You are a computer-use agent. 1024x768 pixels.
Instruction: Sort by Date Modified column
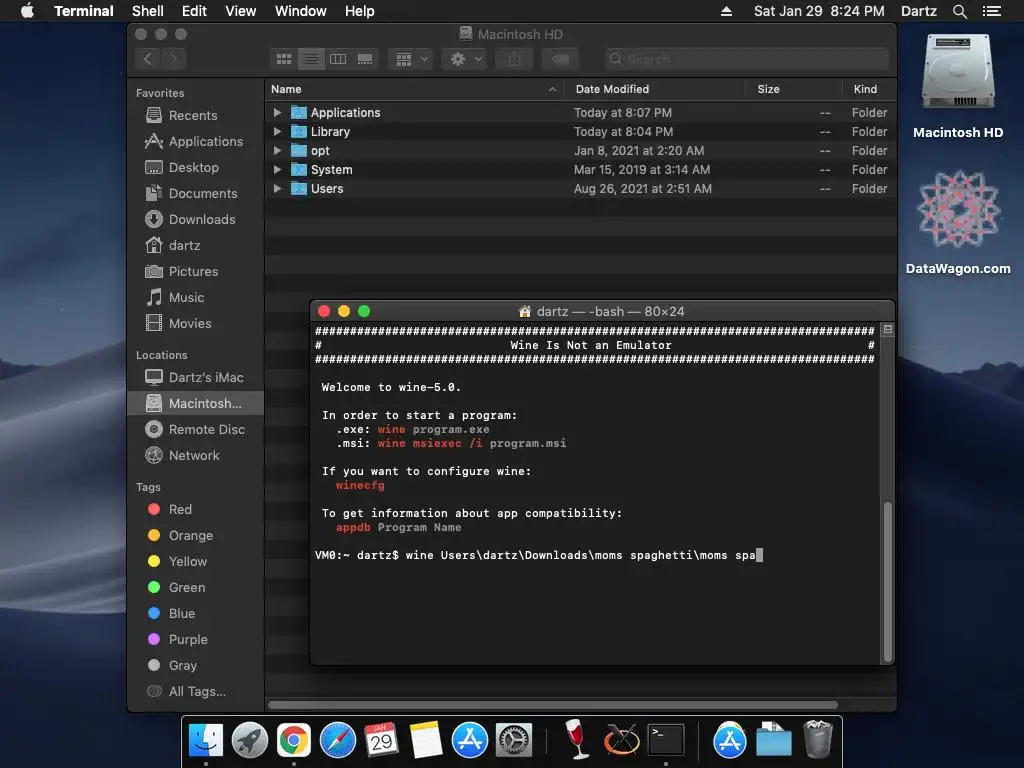pos(654,89)
